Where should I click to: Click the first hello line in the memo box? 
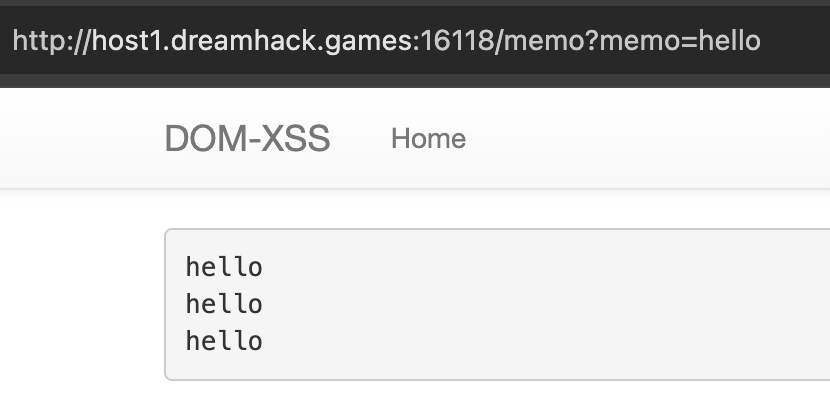[224, 267]
